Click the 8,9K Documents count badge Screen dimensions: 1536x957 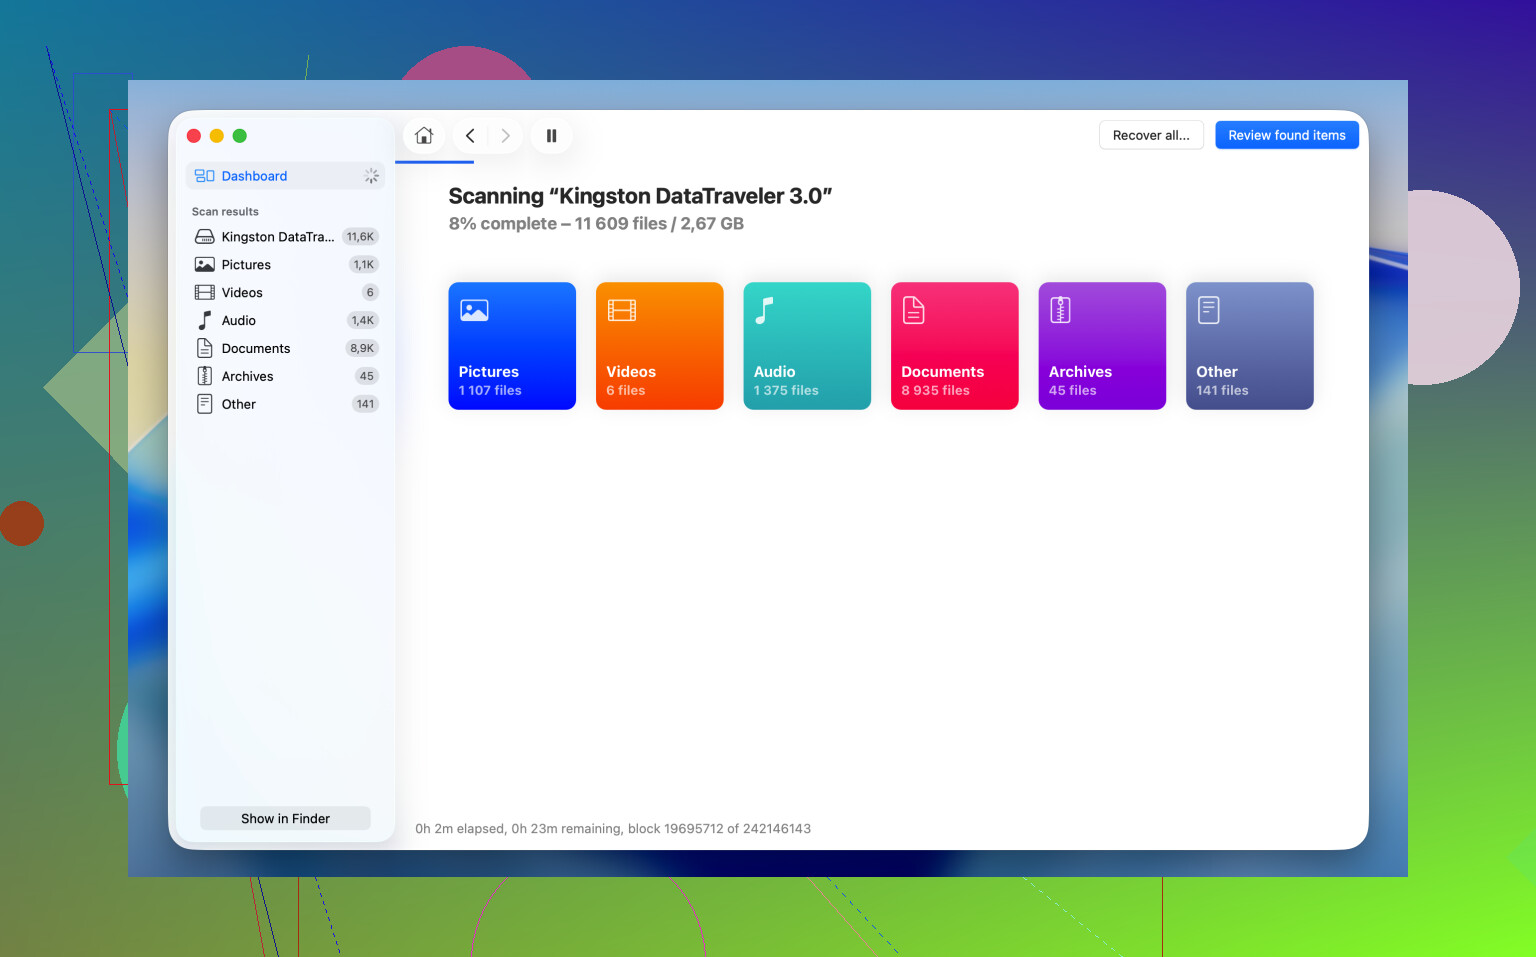[x=361, y=348]
